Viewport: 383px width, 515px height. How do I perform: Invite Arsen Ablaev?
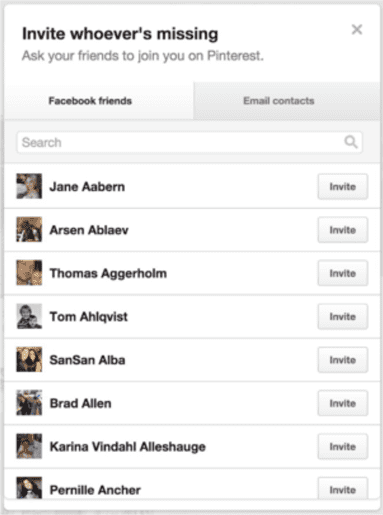coord(343,230)
